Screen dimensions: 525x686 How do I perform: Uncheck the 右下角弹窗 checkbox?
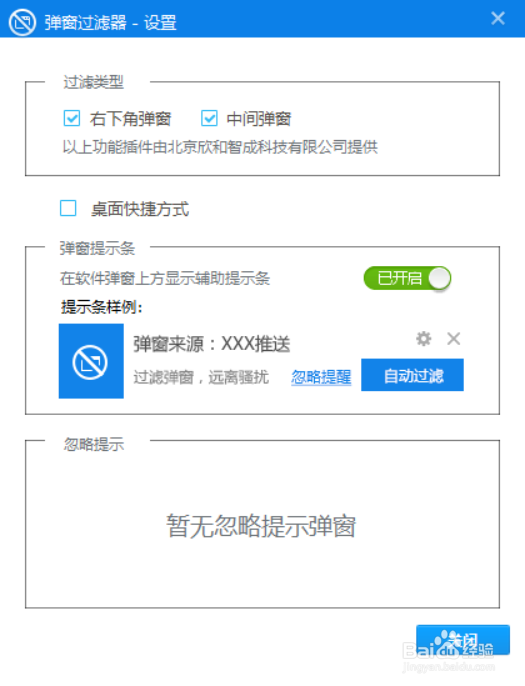pos(72,118)
